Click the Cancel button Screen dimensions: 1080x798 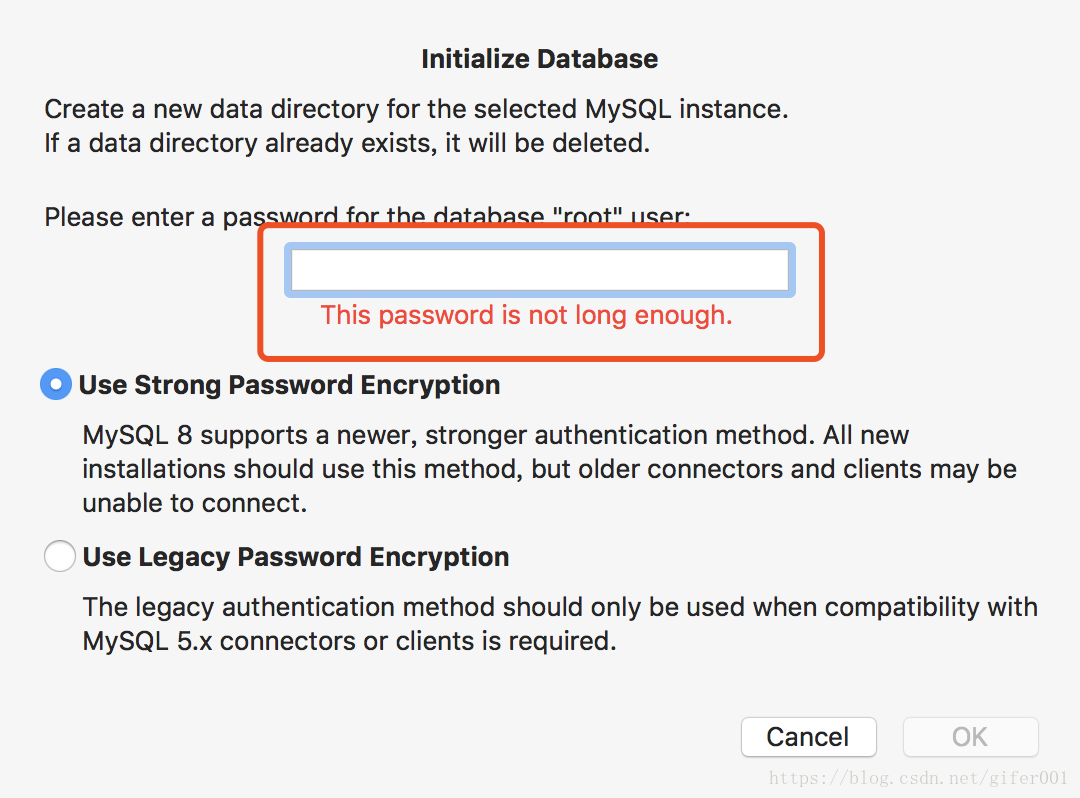click(809, 737)
